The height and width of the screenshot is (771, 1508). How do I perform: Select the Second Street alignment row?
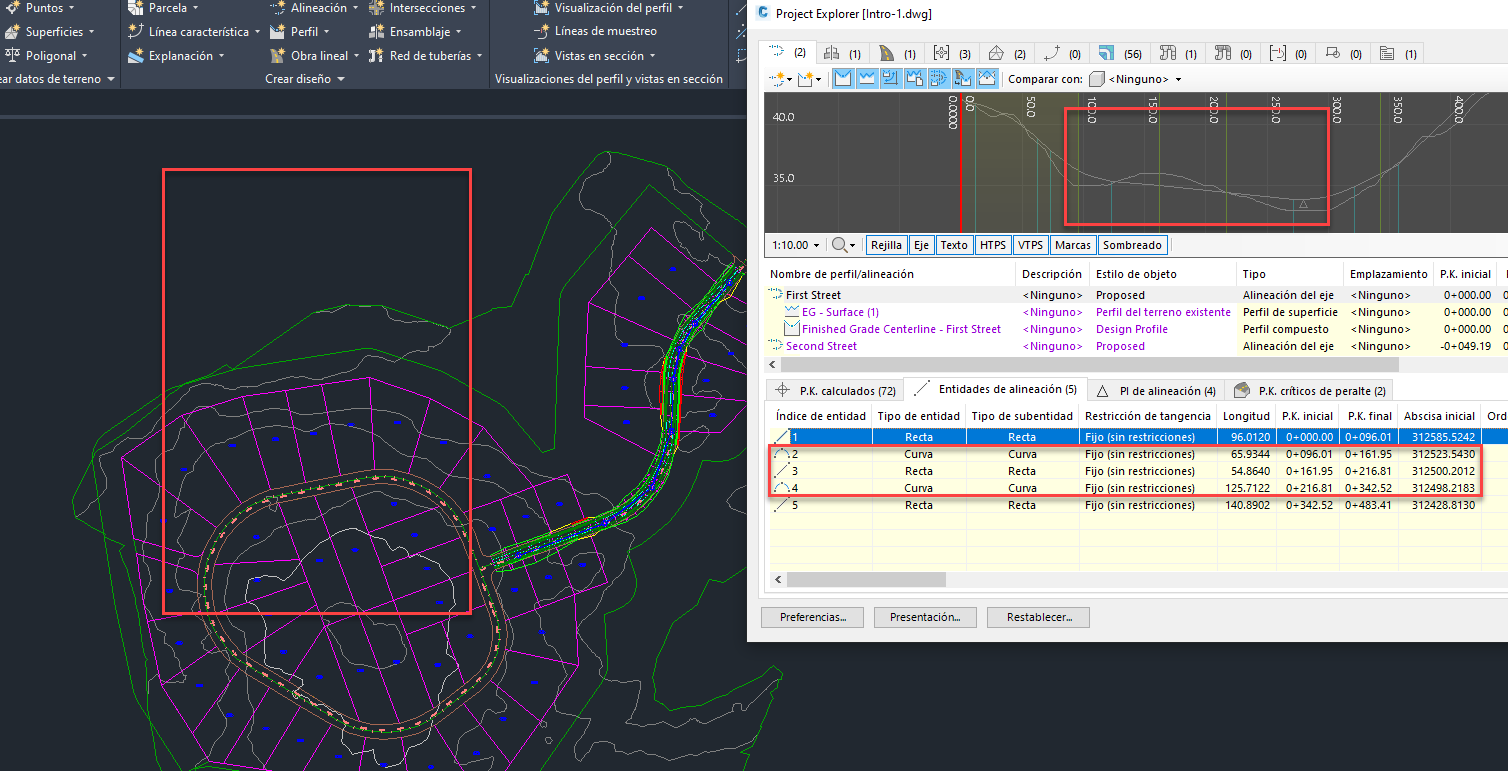pyautogui.click(x=821, y=346)
